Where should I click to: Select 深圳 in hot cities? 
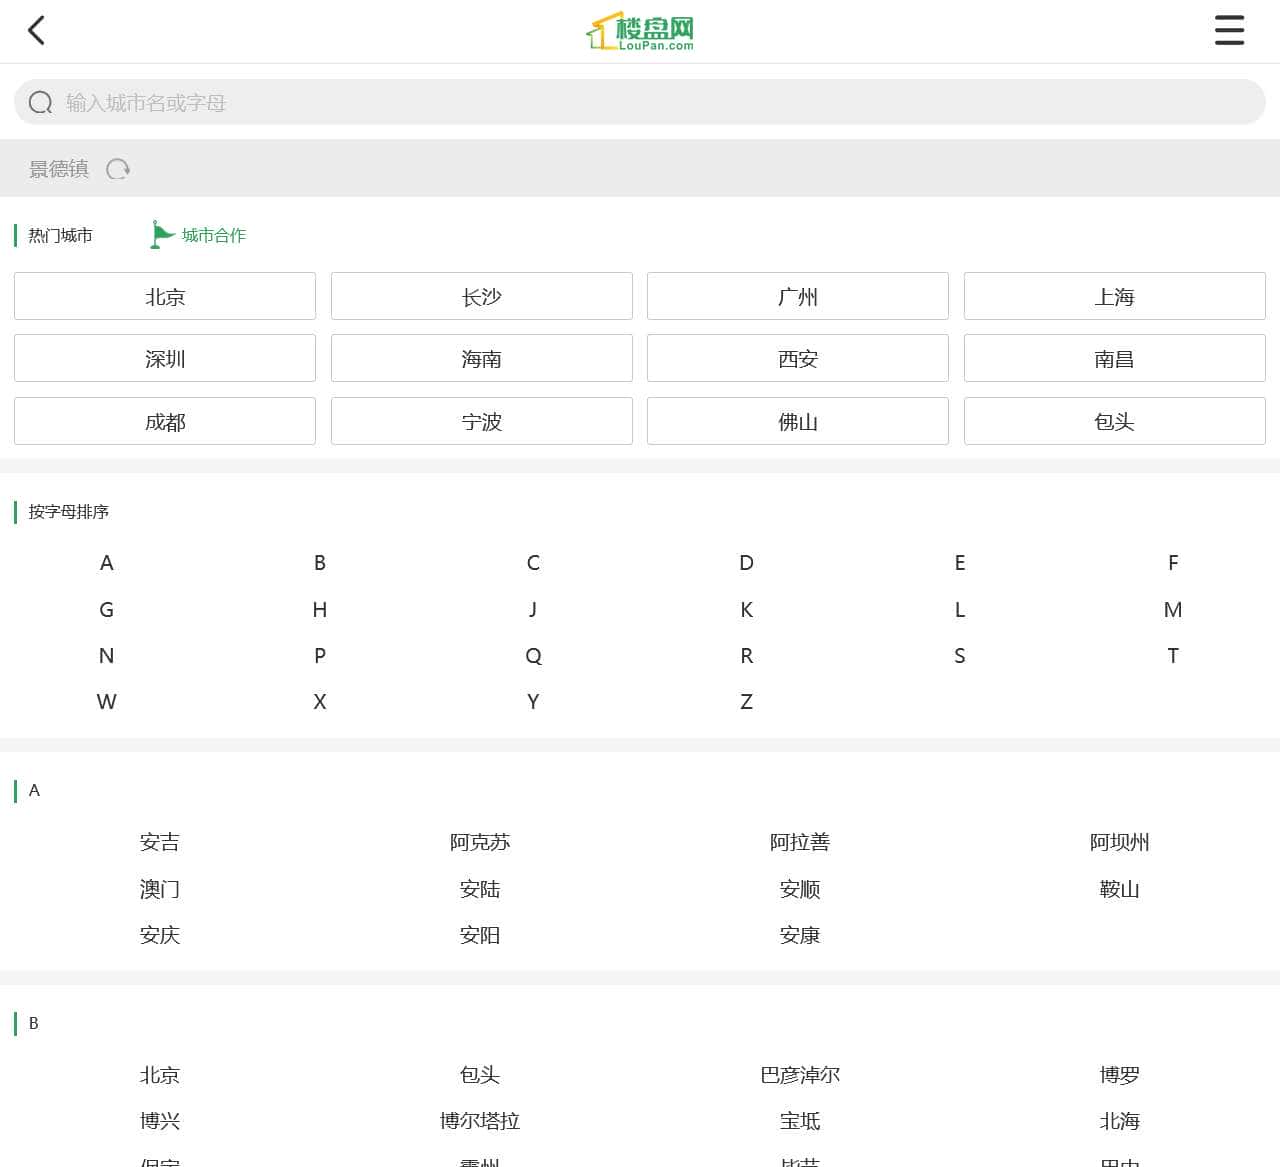pos(165,359)
